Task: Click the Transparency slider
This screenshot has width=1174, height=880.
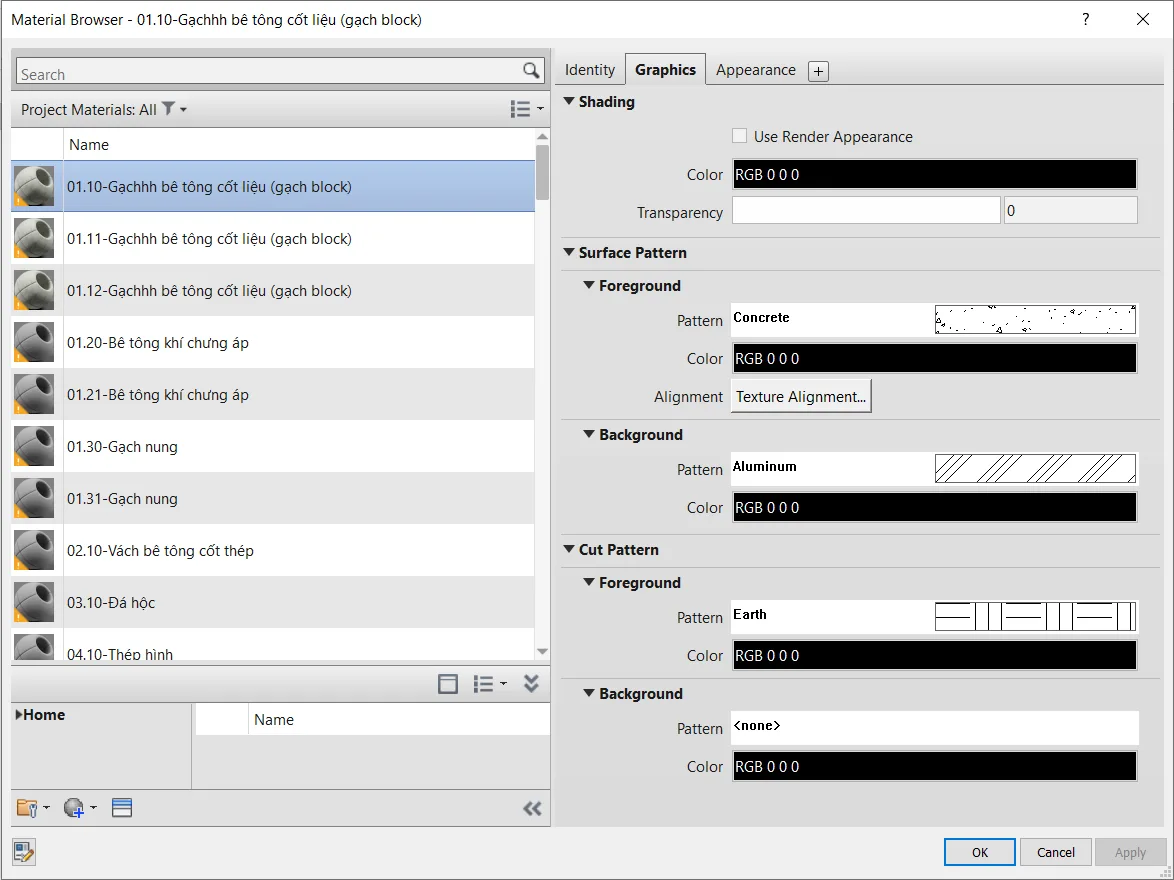Action: [866, 210]
